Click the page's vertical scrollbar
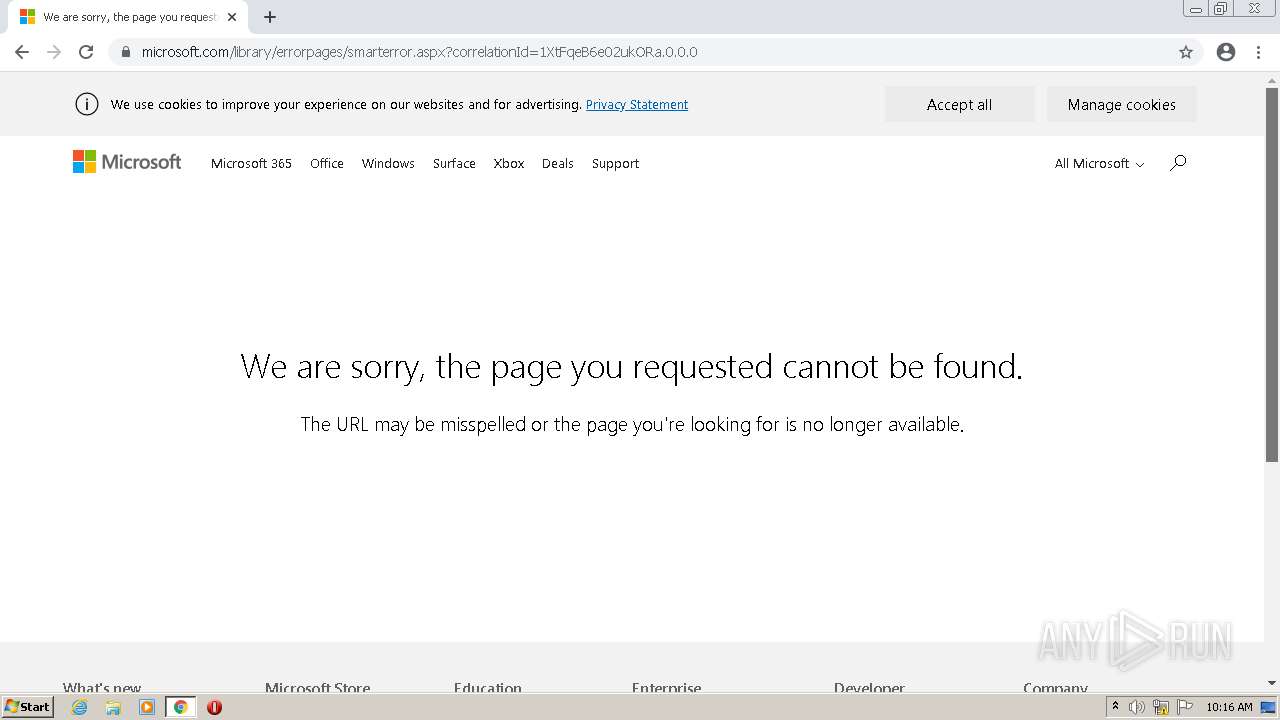The image size is (1280, 720). tap(1272, 275)
